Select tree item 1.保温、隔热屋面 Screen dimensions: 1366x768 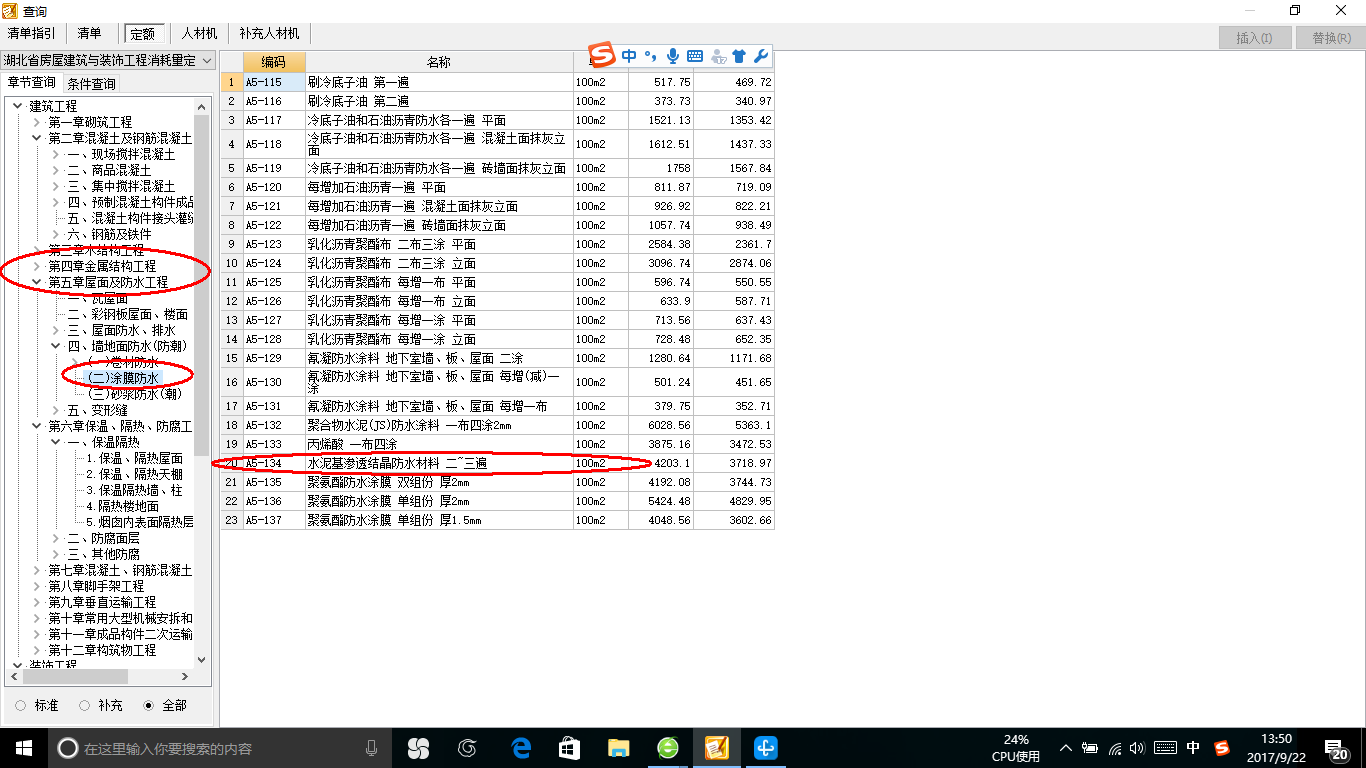click(x=134, y=458)
